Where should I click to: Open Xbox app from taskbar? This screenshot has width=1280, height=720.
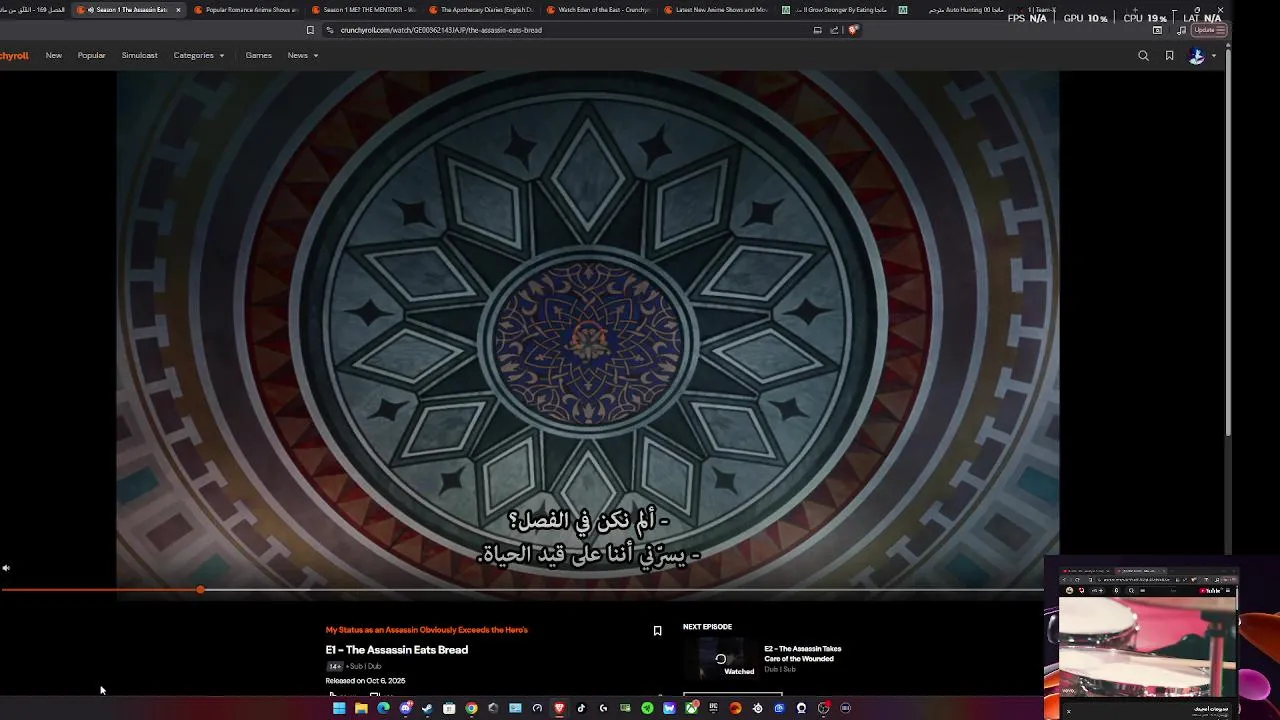tap(691, 708)
